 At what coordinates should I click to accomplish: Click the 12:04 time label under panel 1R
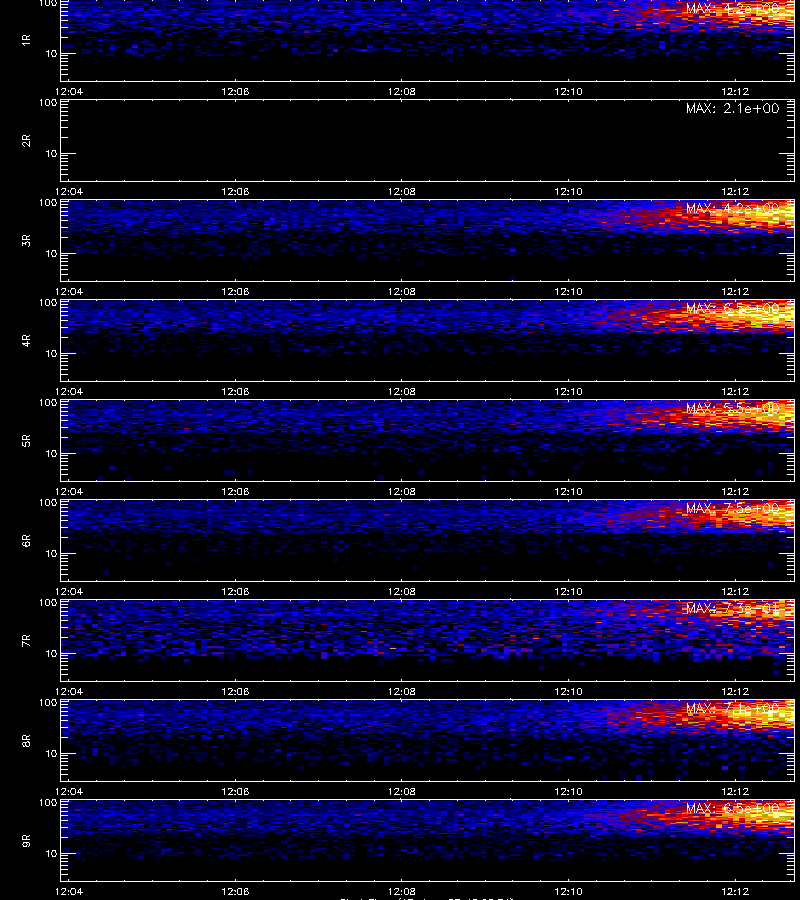(x=69, y=91)
